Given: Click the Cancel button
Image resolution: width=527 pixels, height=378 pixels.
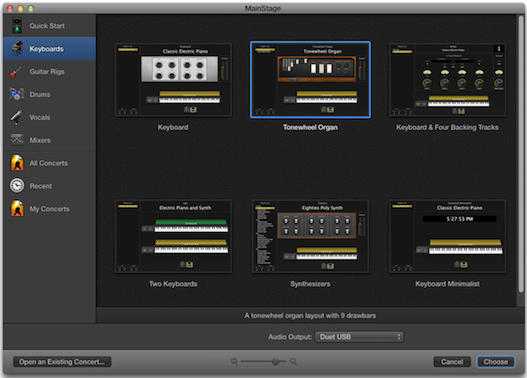Looking at the screenshot, I should click(452, 362).
